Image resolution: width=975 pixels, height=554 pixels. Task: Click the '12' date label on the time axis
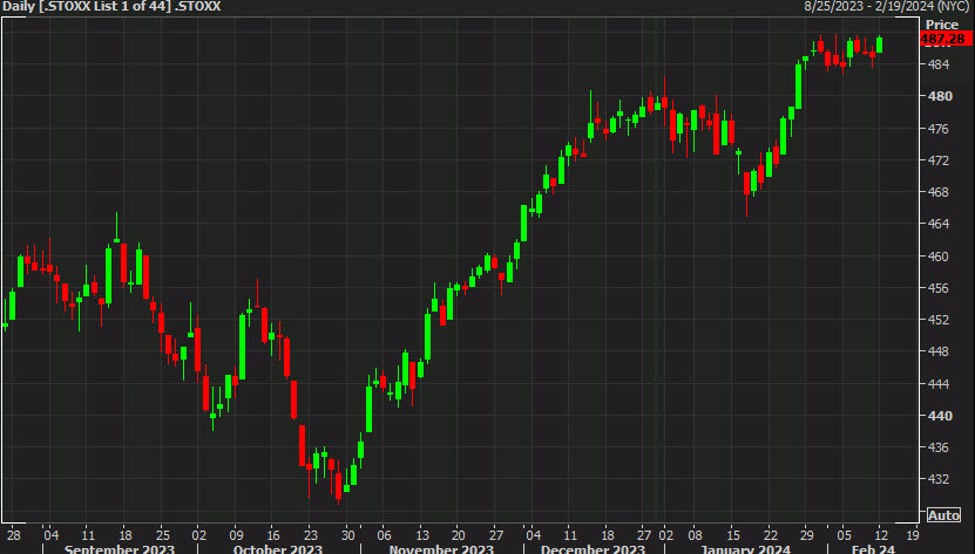click(880, 535)
